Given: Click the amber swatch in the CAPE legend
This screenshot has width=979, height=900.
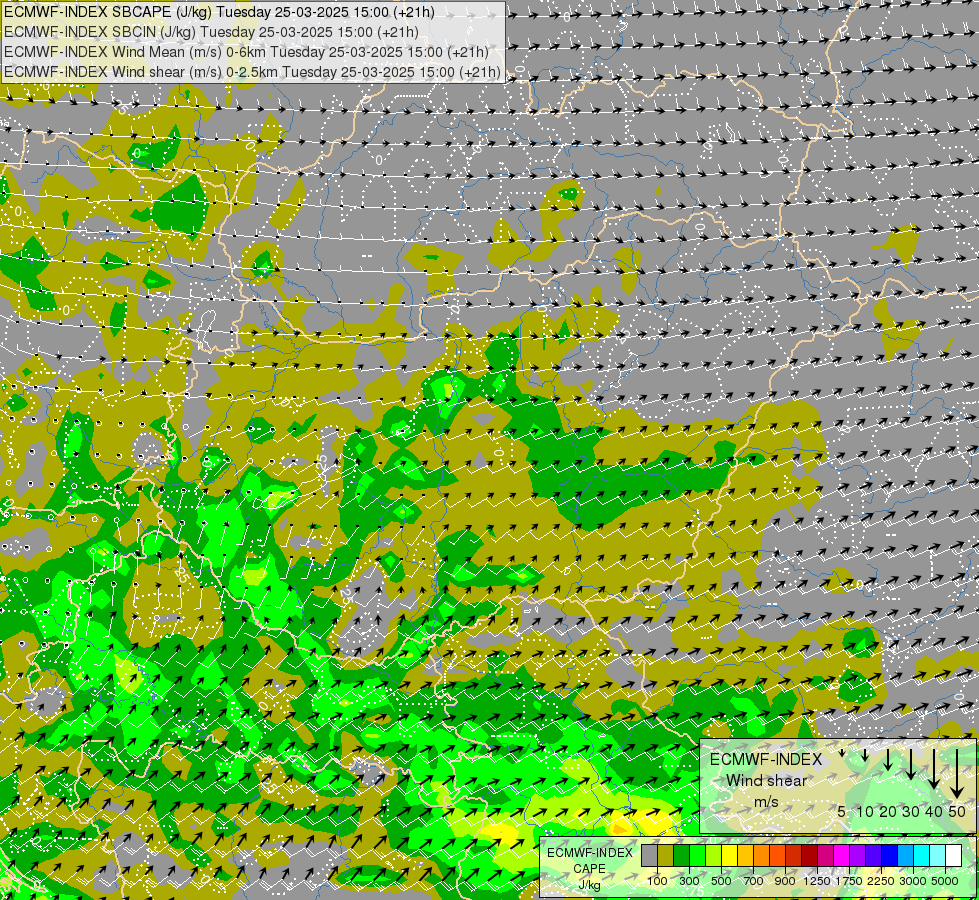Looking at the screenshot, I should click(745, 855).
